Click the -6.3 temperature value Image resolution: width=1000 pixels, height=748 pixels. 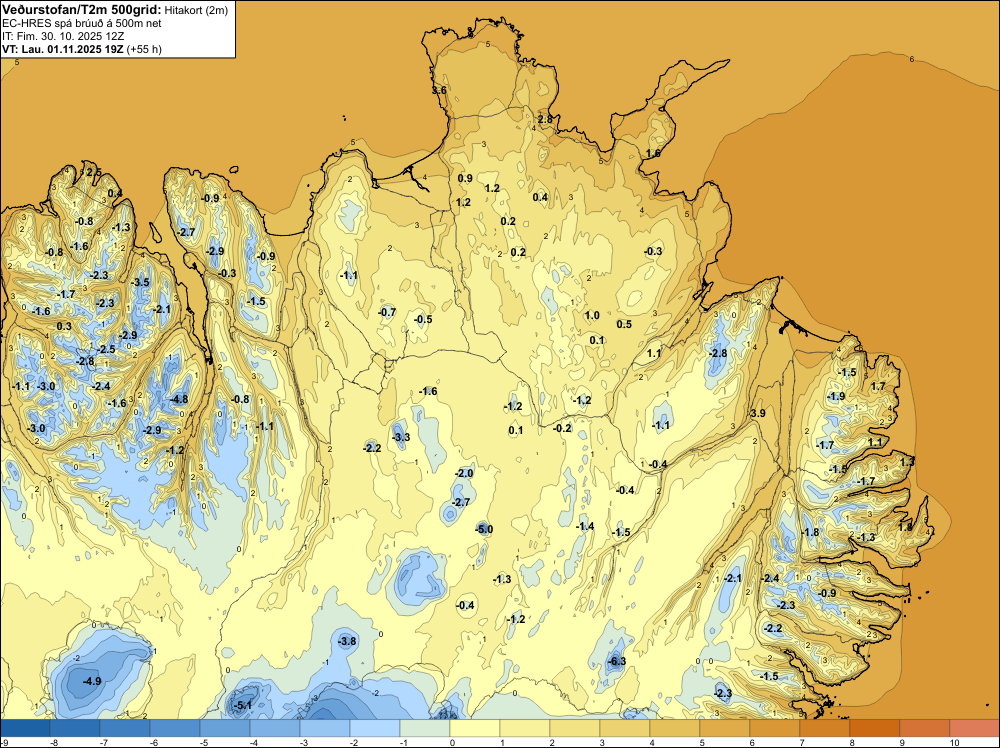point(617,661)
